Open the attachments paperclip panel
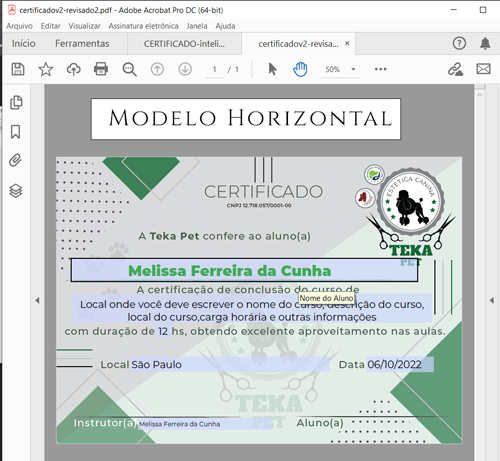This screenshot has width=500, height=461. pos(15,160)
